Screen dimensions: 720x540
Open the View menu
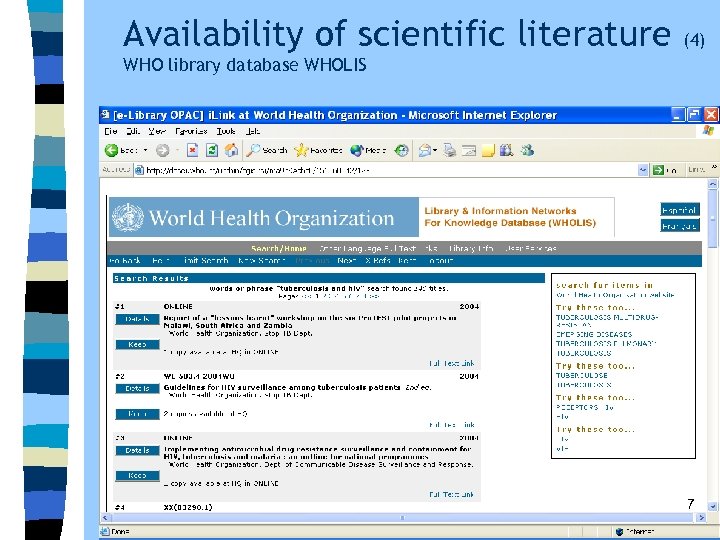(x=157, y=131)
